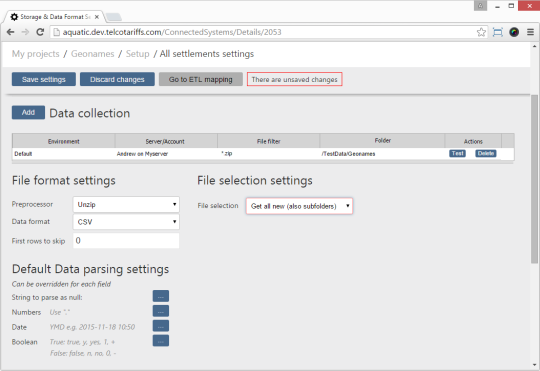
Task: Click Save settings button
Action: pos(44,79)
